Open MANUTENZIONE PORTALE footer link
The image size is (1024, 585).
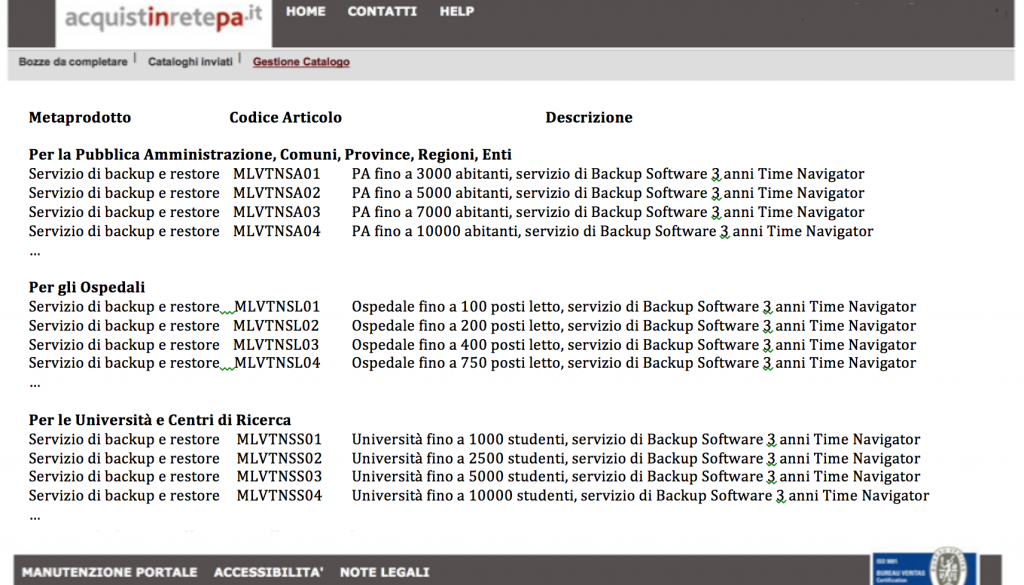pyautogui.click(x=110, y=572)
